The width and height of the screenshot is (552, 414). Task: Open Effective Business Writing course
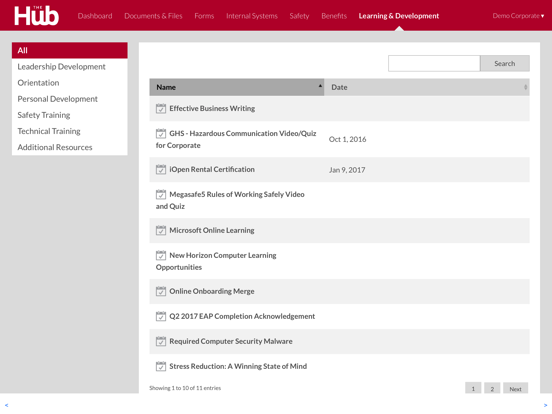pyautogui.click(x=212, y=108)
